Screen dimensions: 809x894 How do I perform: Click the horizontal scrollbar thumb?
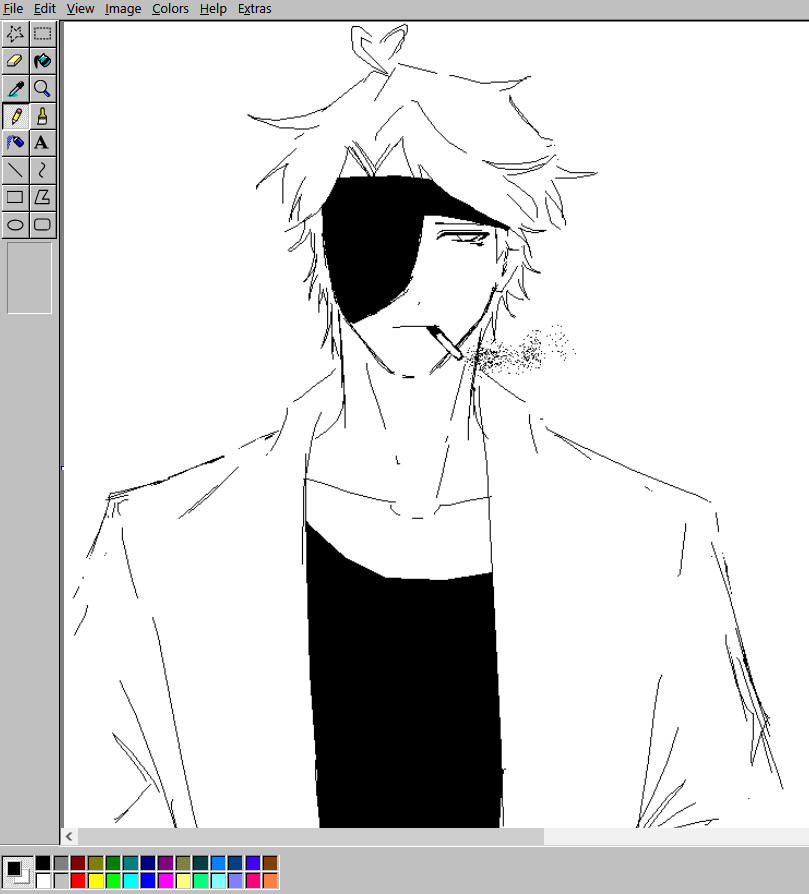(311, 836)
